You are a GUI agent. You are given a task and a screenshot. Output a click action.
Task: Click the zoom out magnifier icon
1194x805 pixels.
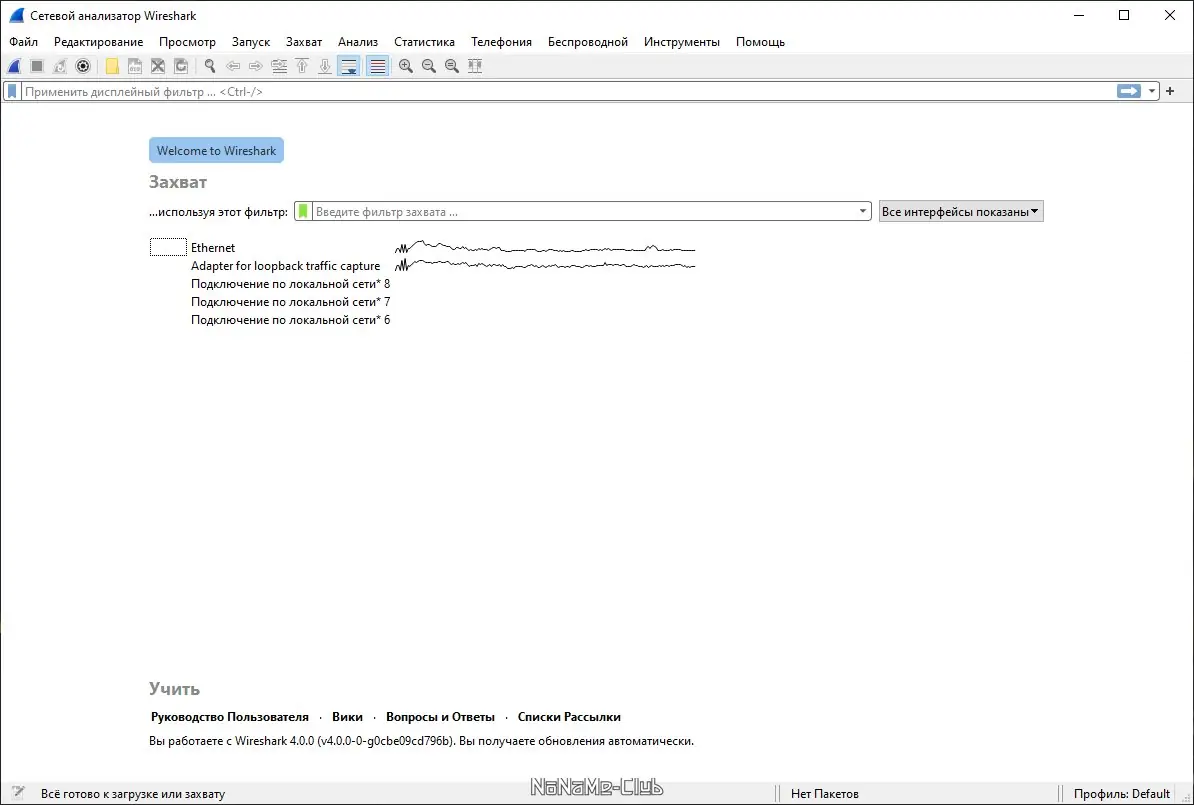tap(429, 66)
